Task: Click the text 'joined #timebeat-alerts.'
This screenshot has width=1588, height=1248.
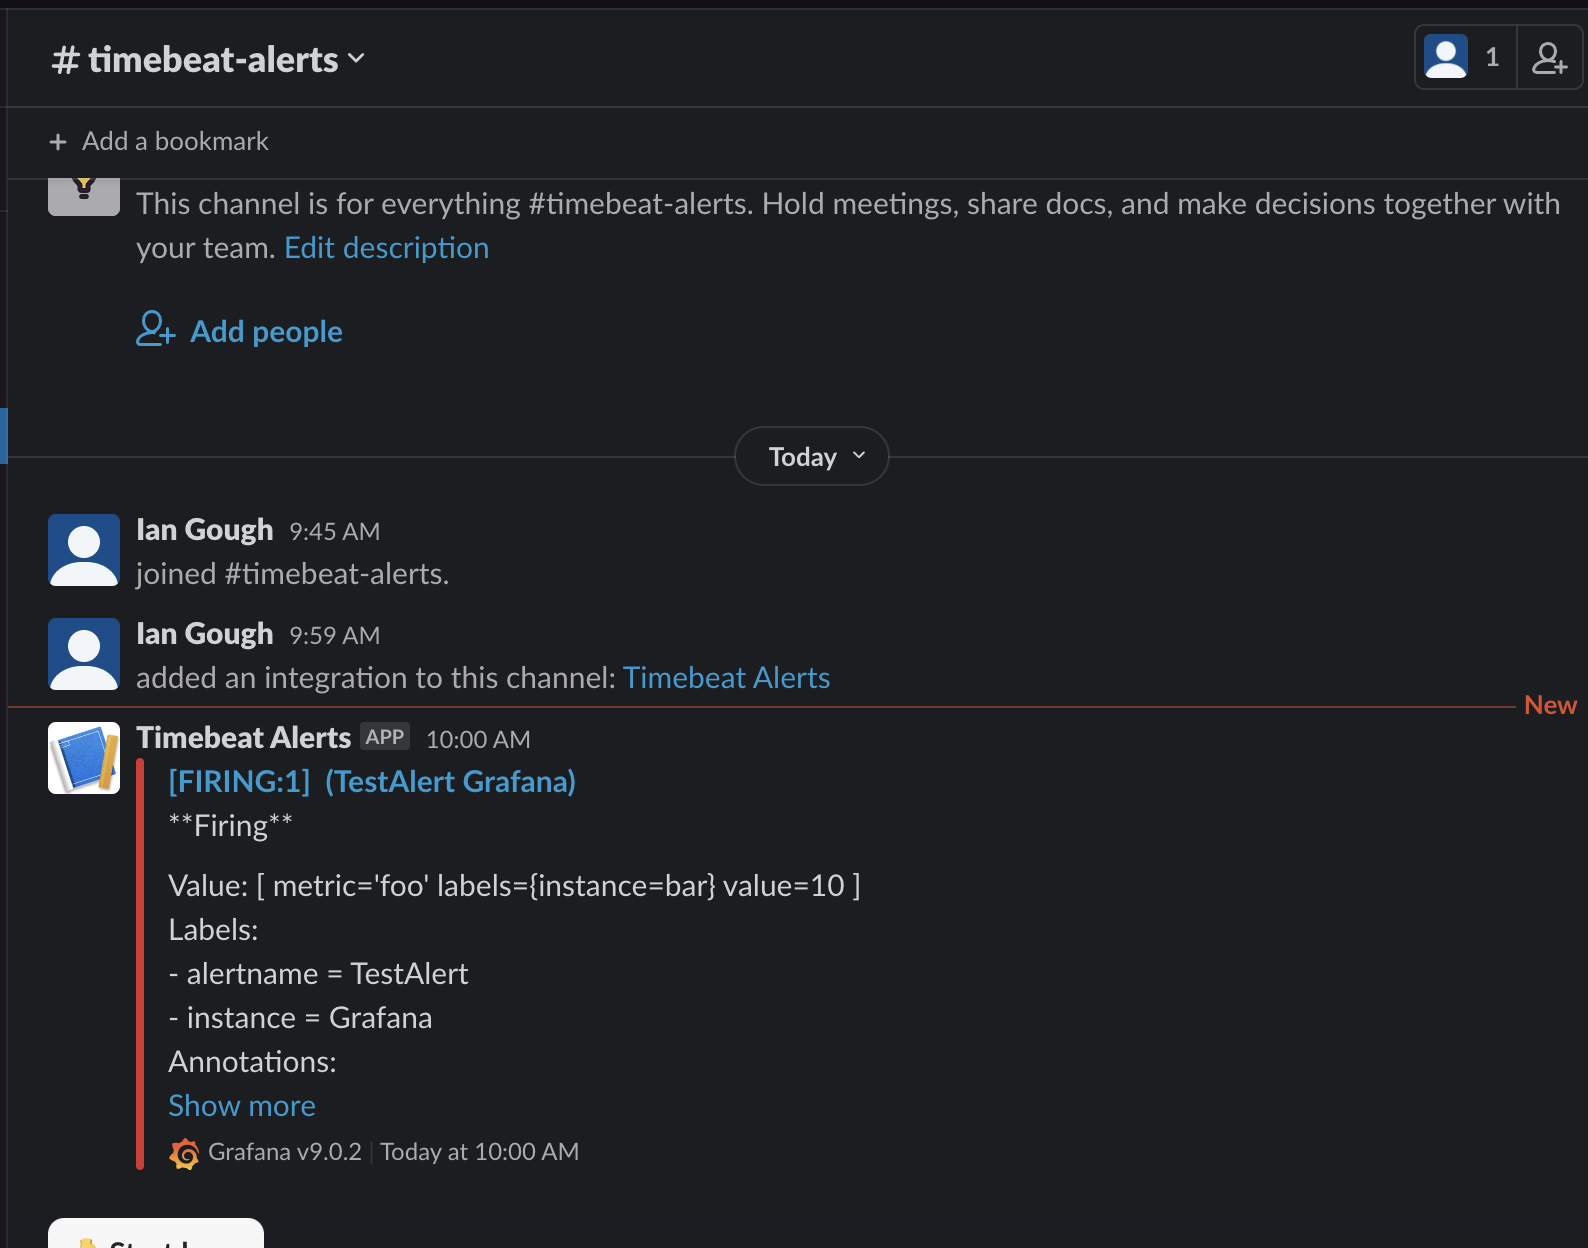Action: click(x=293, y=573)
